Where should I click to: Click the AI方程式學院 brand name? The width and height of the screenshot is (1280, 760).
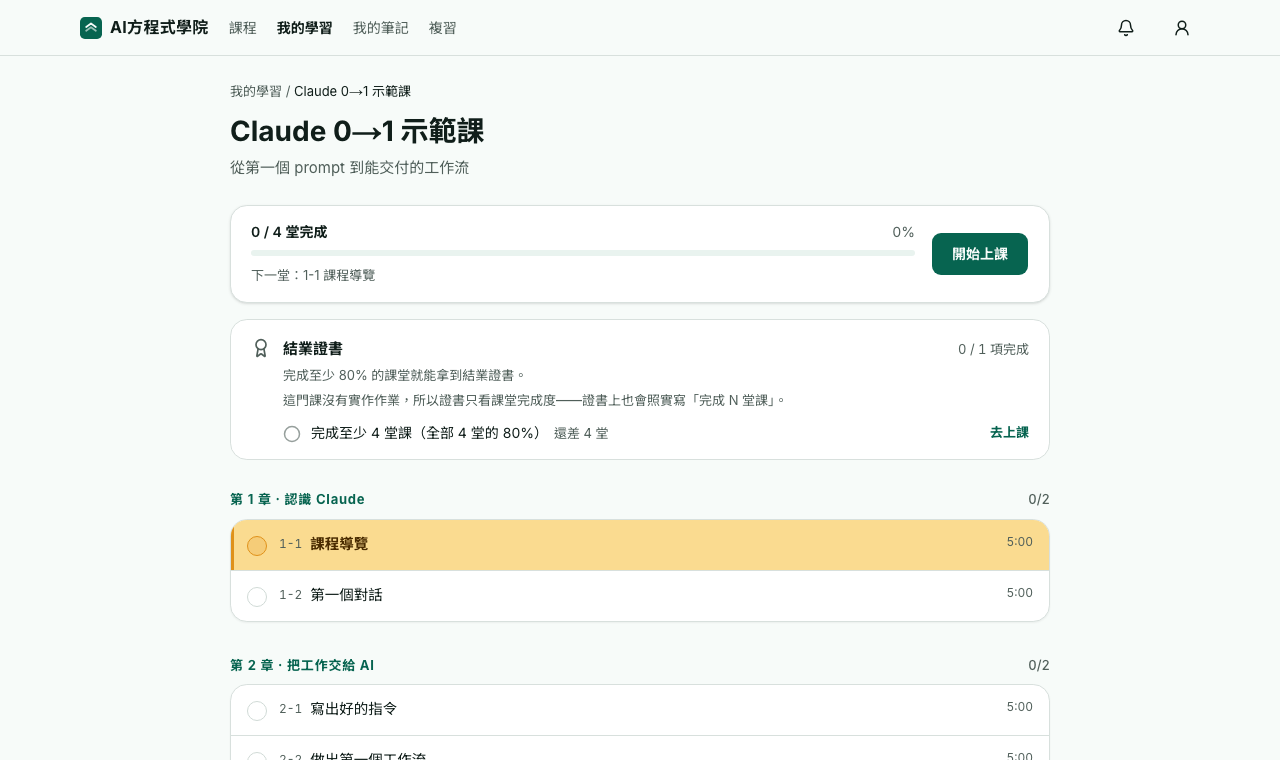(159, 28)
